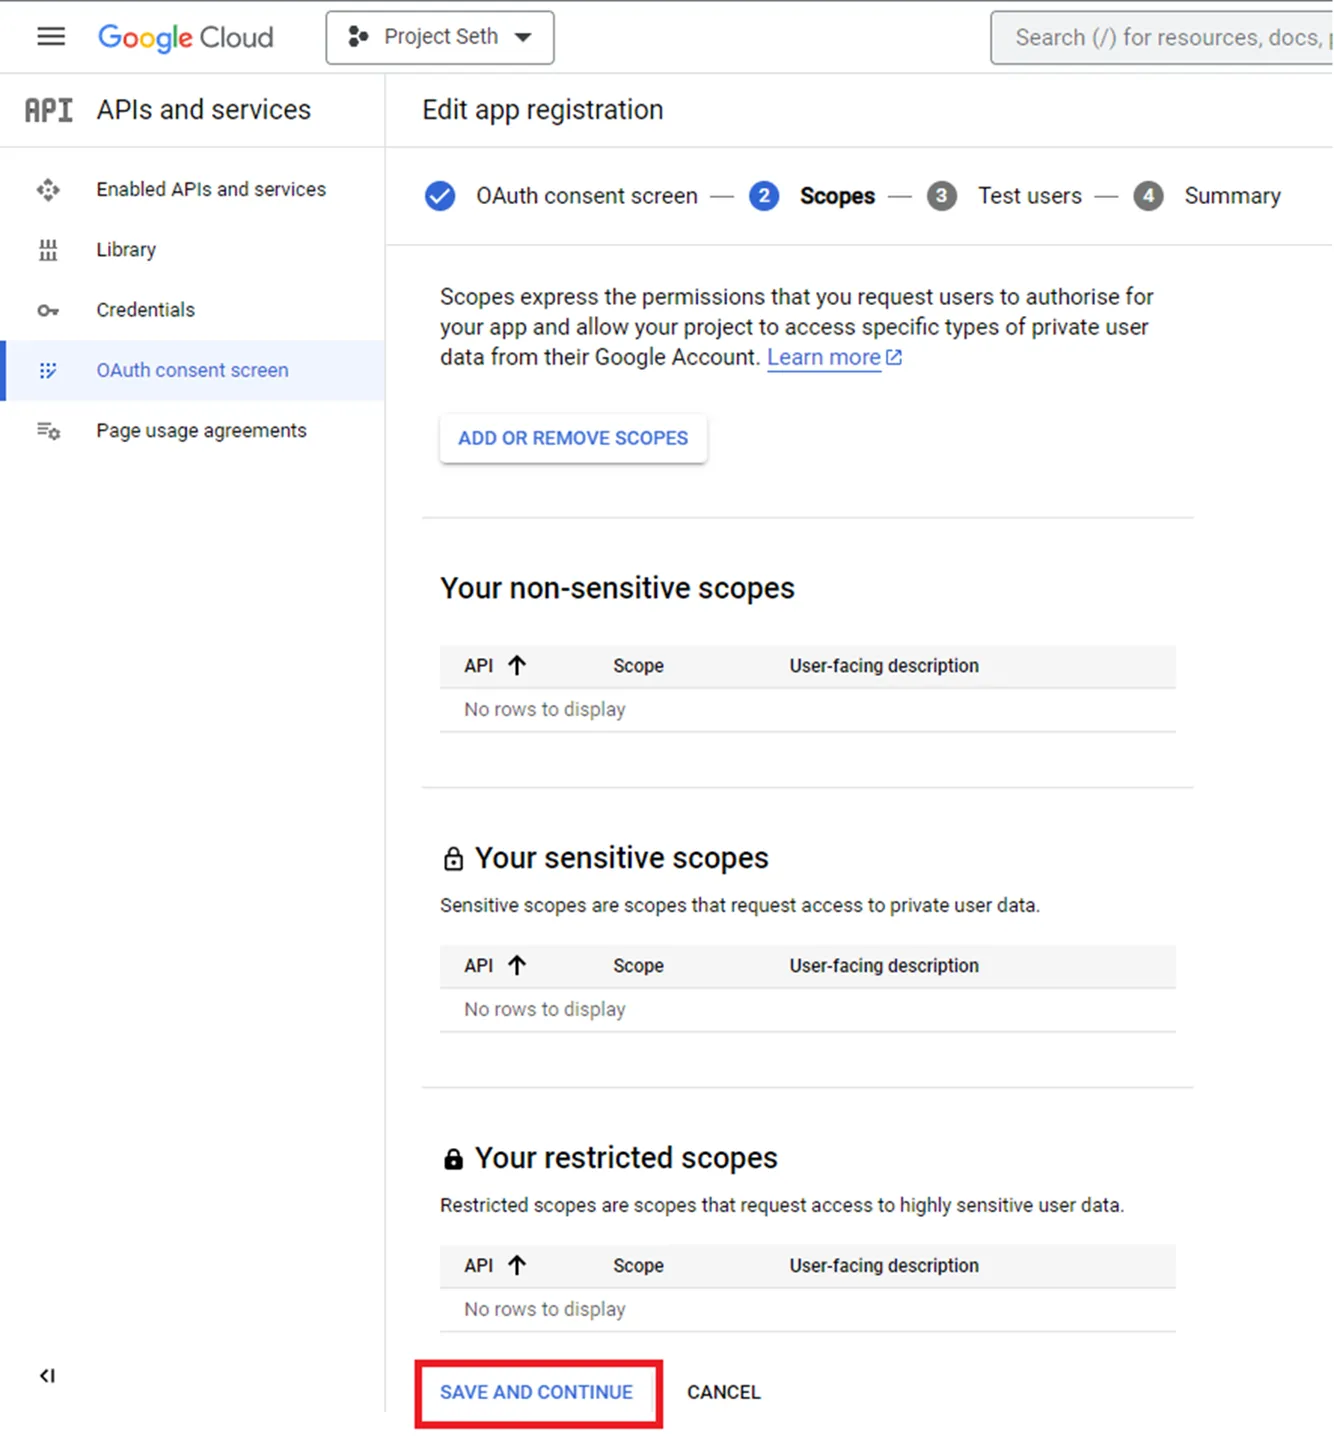The width and height of the screenshot is (1334, 1456).
Task: Go to Credentials in the sidebar
Action: (x=145, y=310)
